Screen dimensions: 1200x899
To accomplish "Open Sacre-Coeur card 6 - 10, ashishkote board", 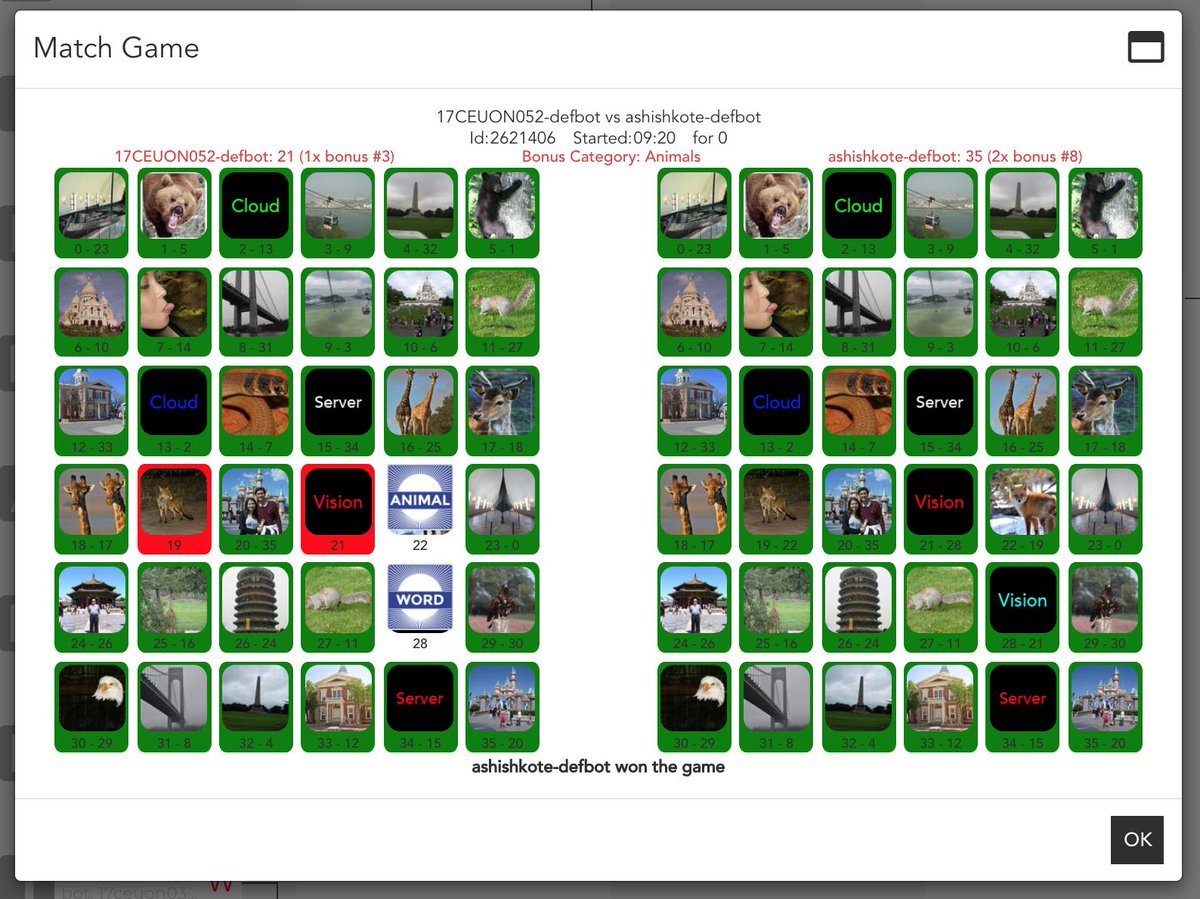I will (695, 311).
